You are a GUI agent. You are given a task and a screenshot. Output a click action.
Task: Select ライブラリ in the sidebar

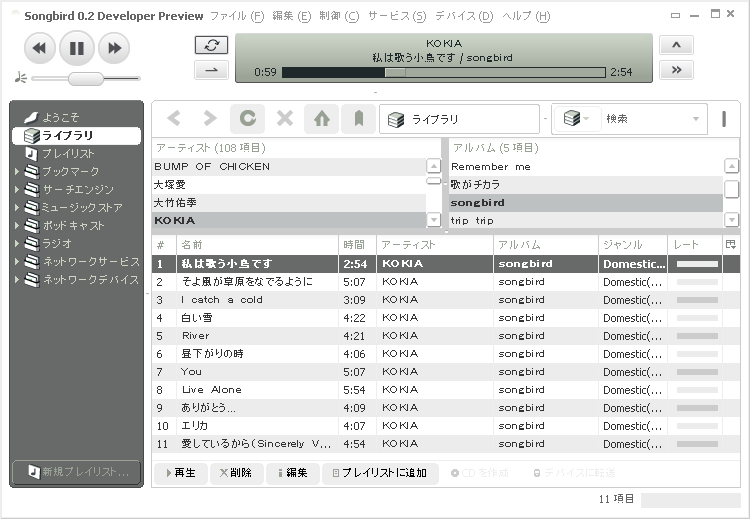click(x=77, y=136)
